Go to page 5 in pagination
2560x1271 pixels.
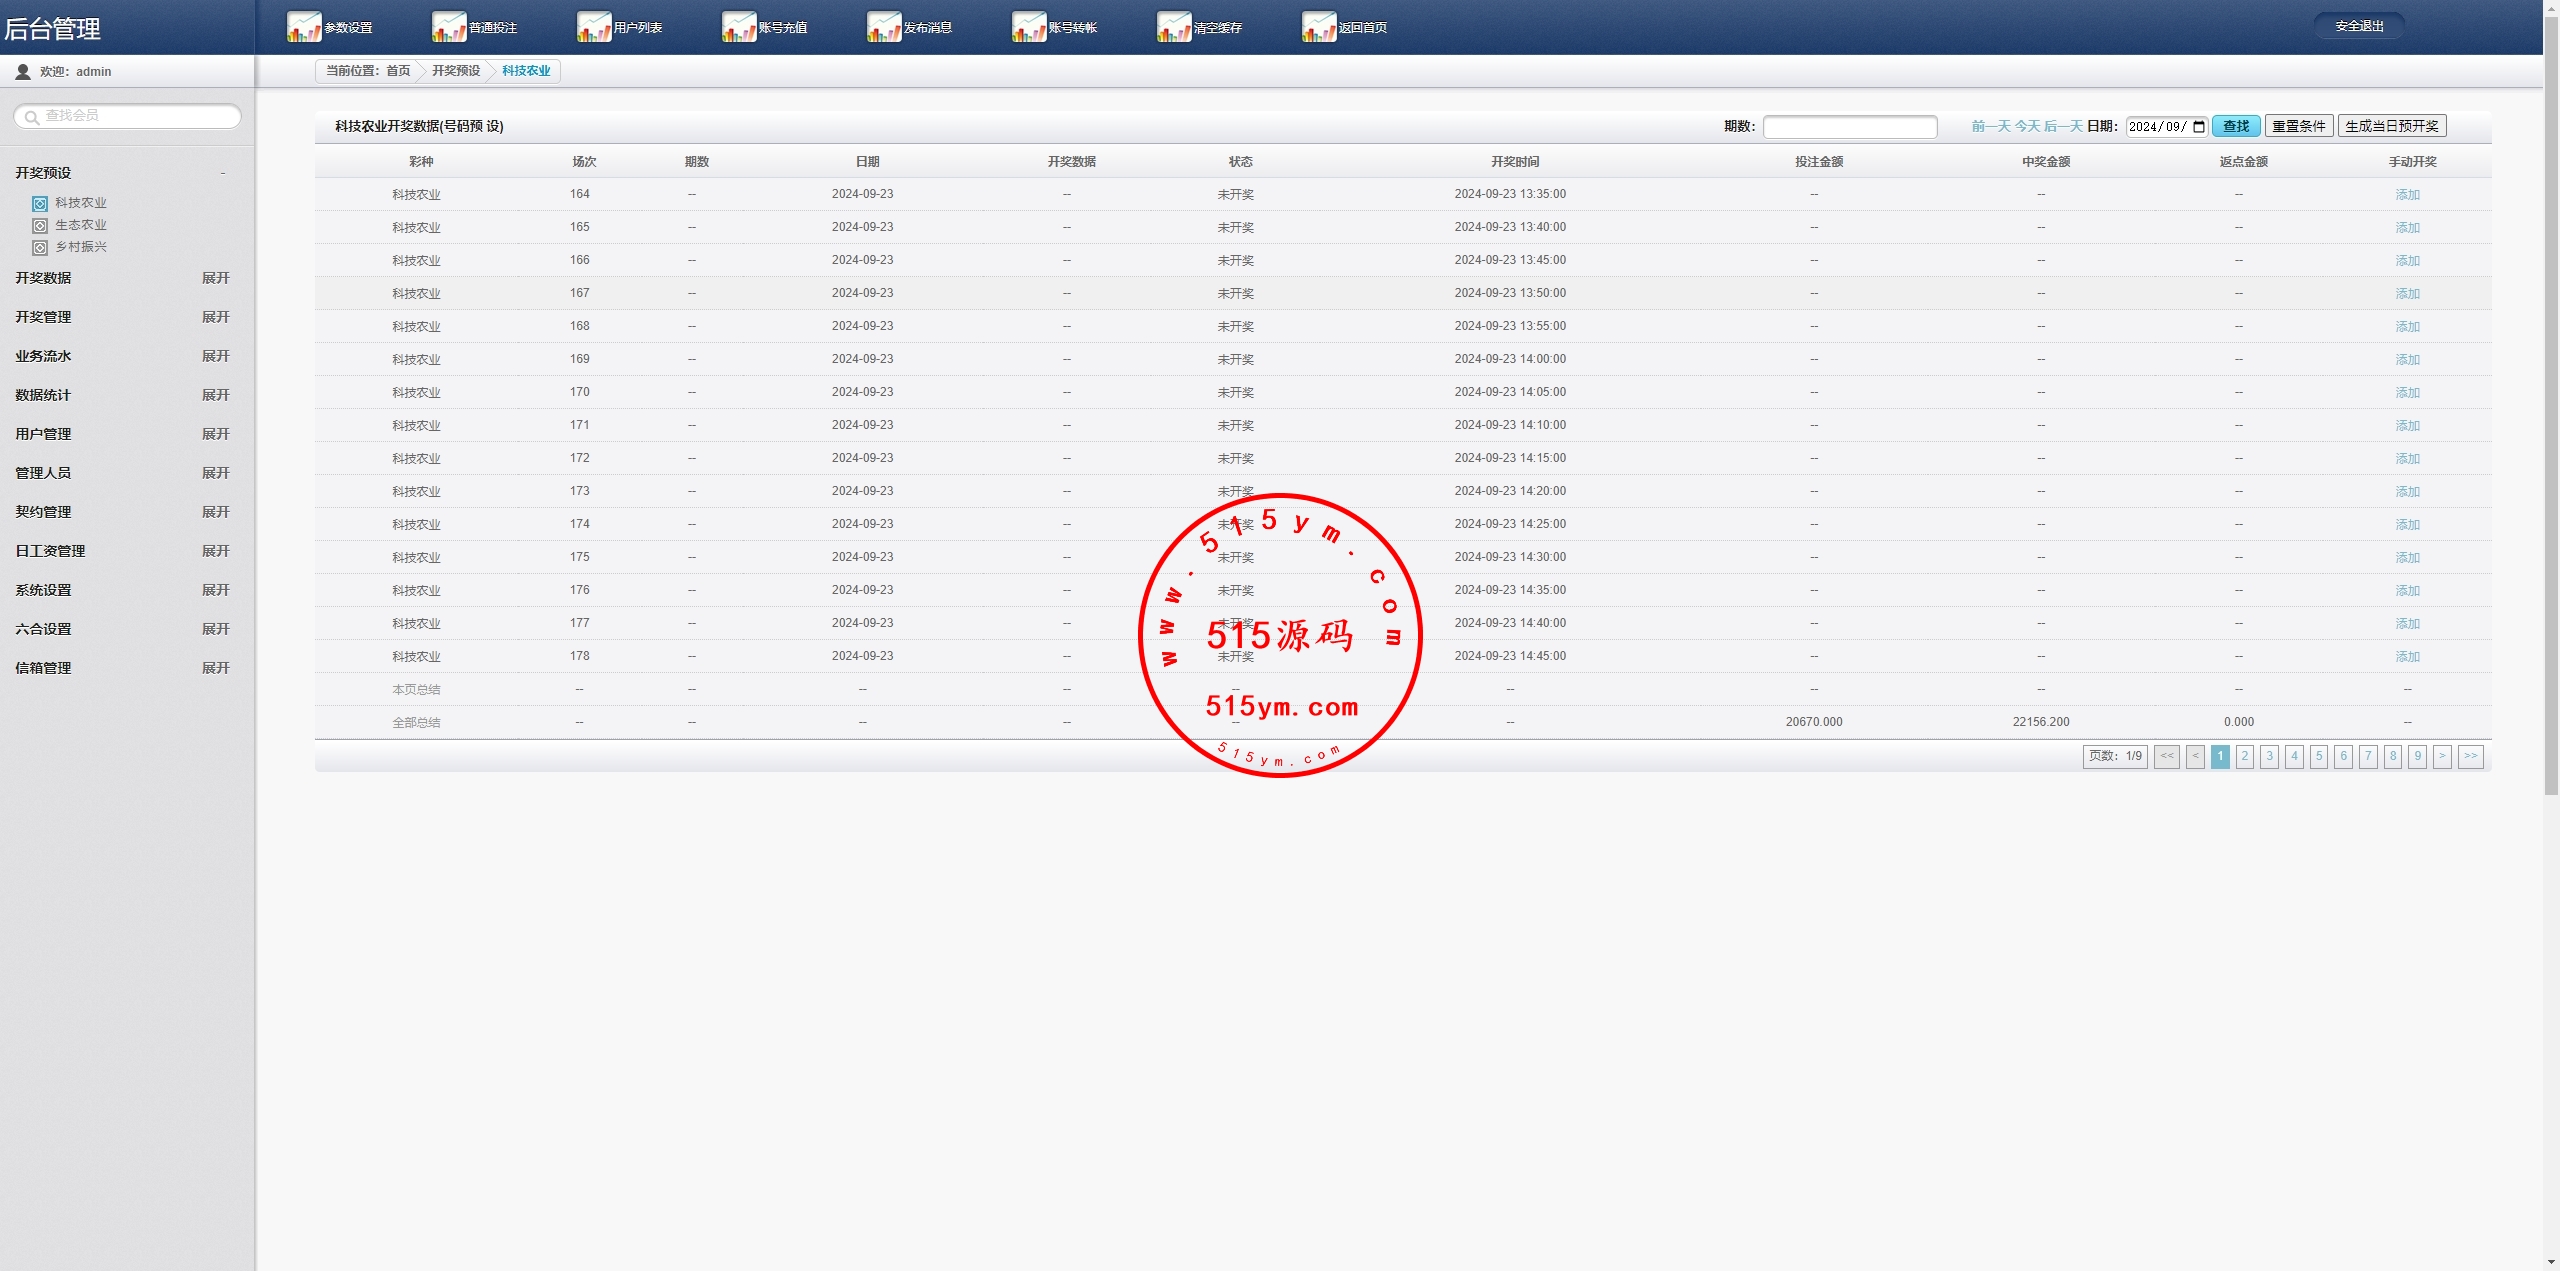[x=2319, y=756]
